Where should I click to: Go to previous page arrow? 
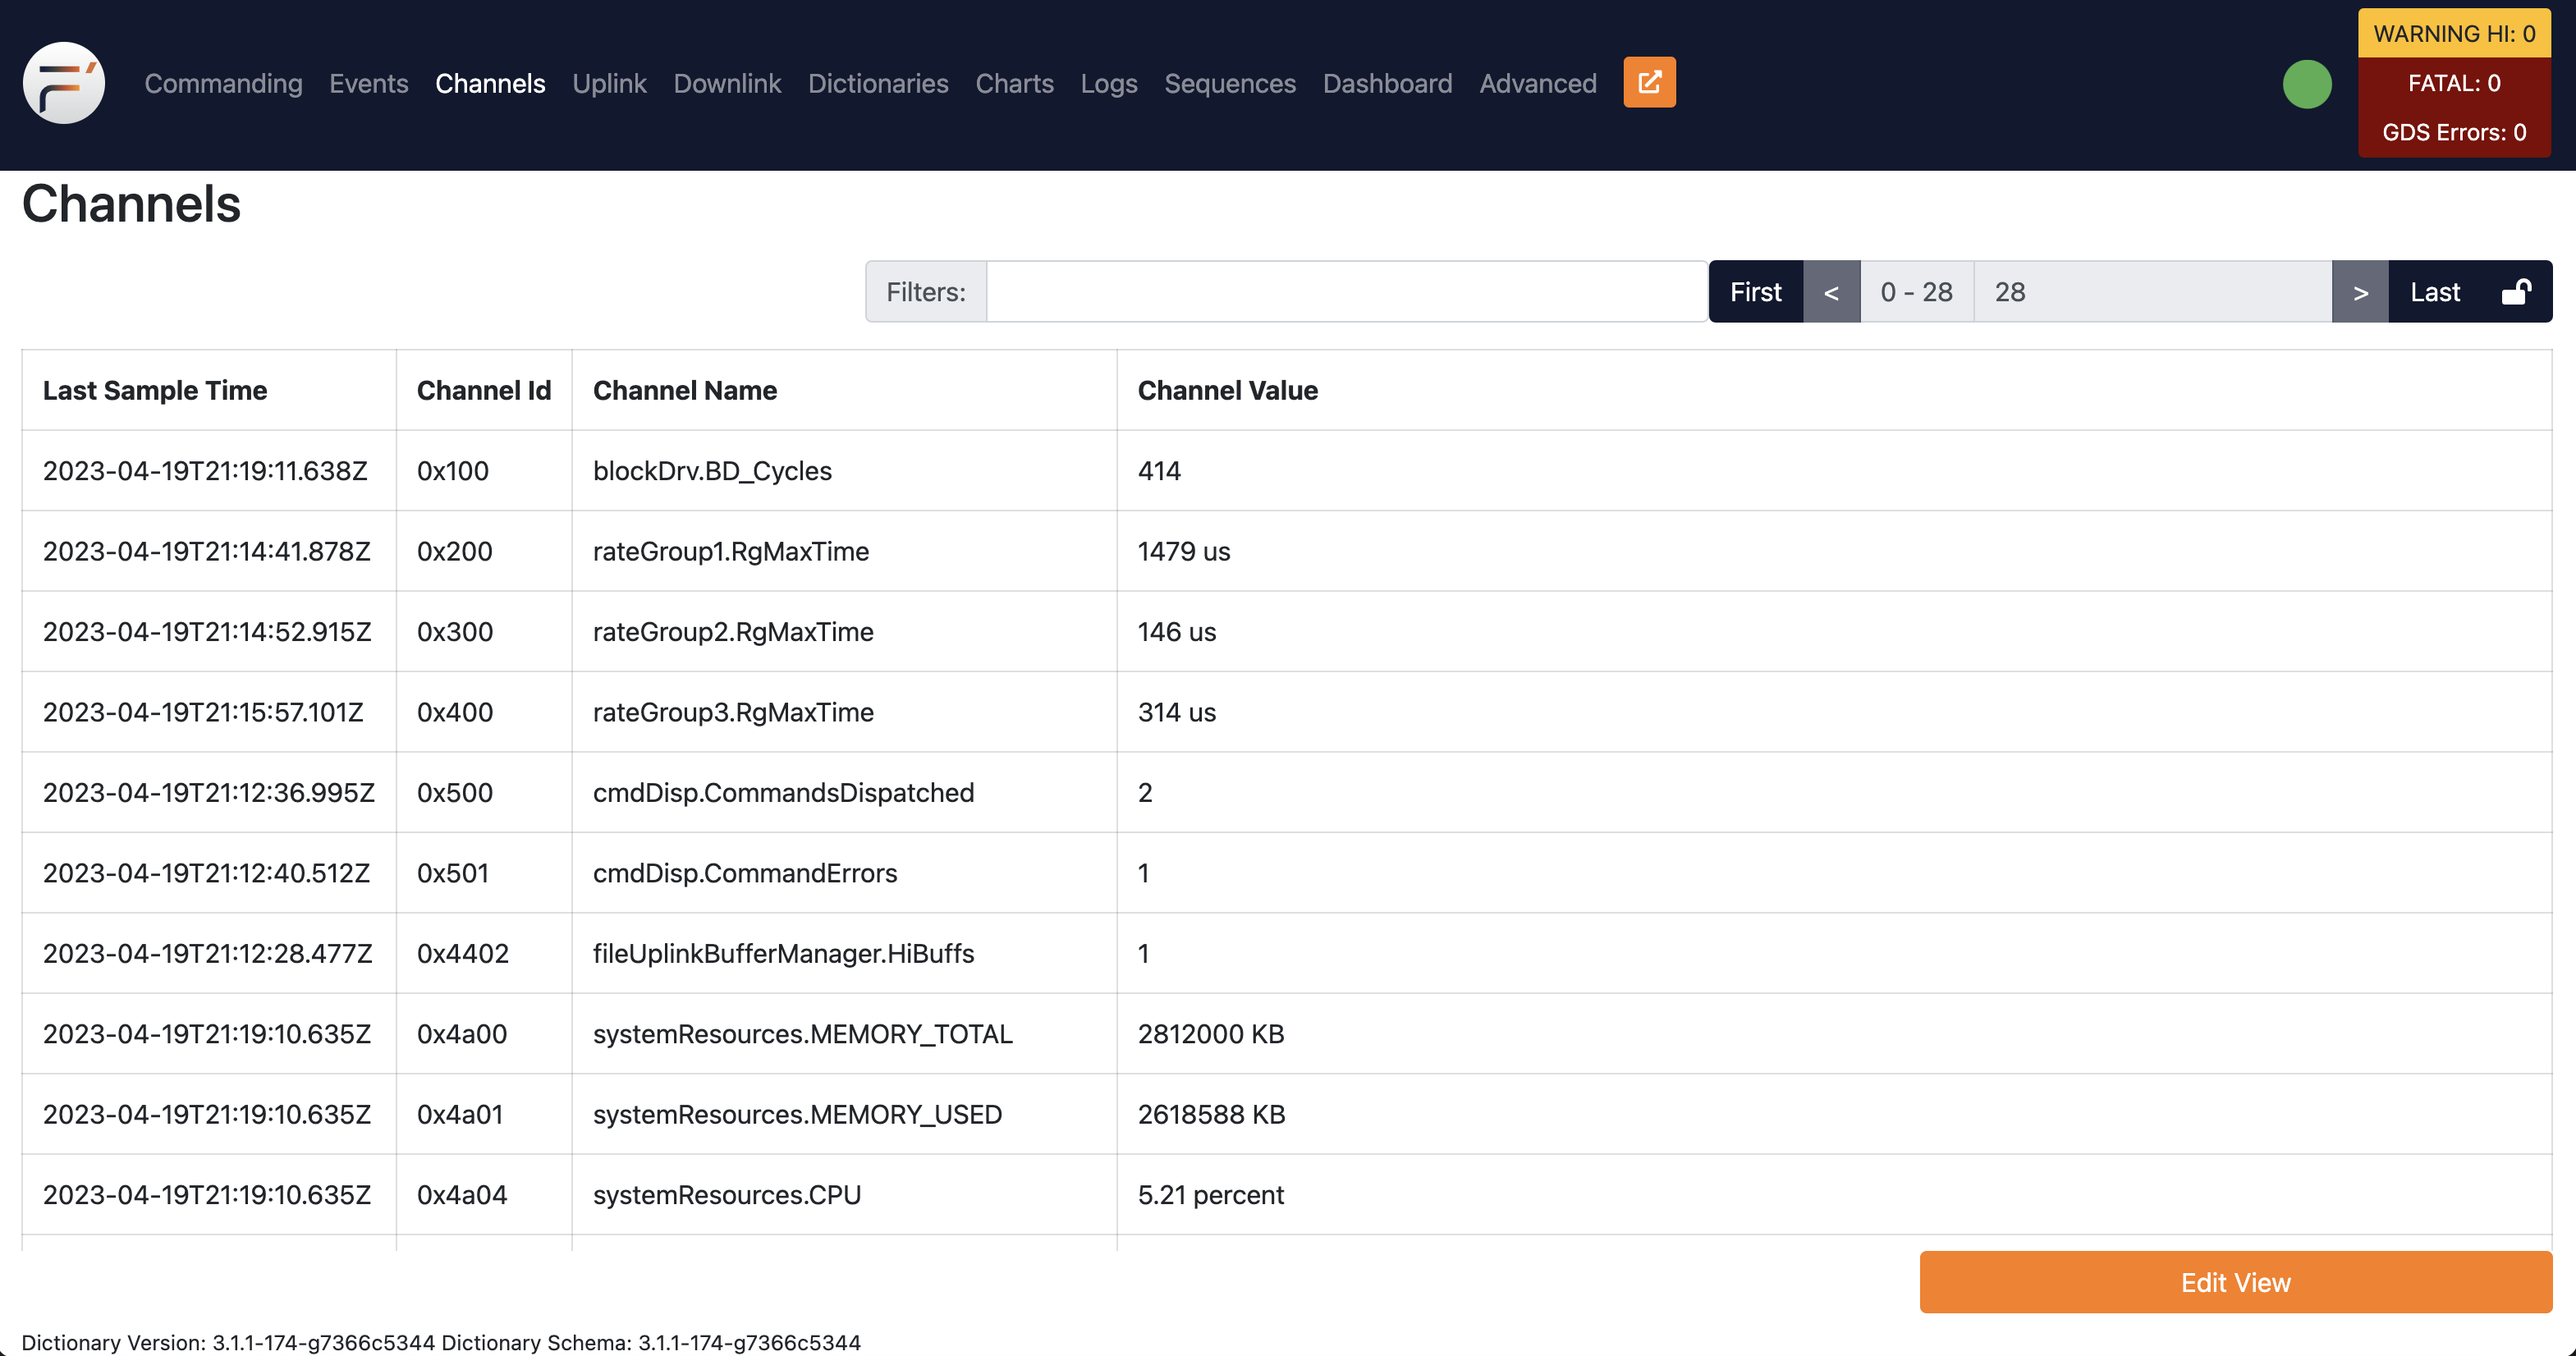click(x=1831, y=292)
